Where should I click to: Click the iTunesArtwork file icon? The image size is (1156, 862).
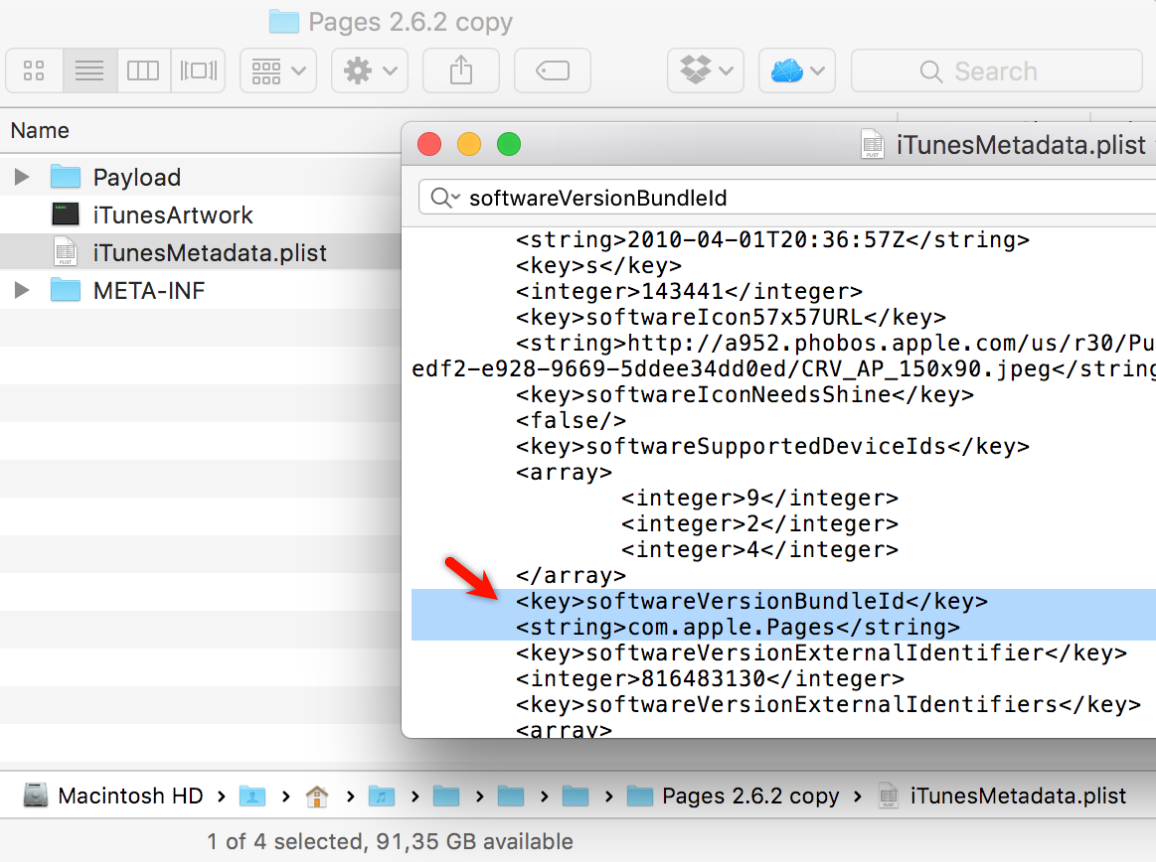66,215
